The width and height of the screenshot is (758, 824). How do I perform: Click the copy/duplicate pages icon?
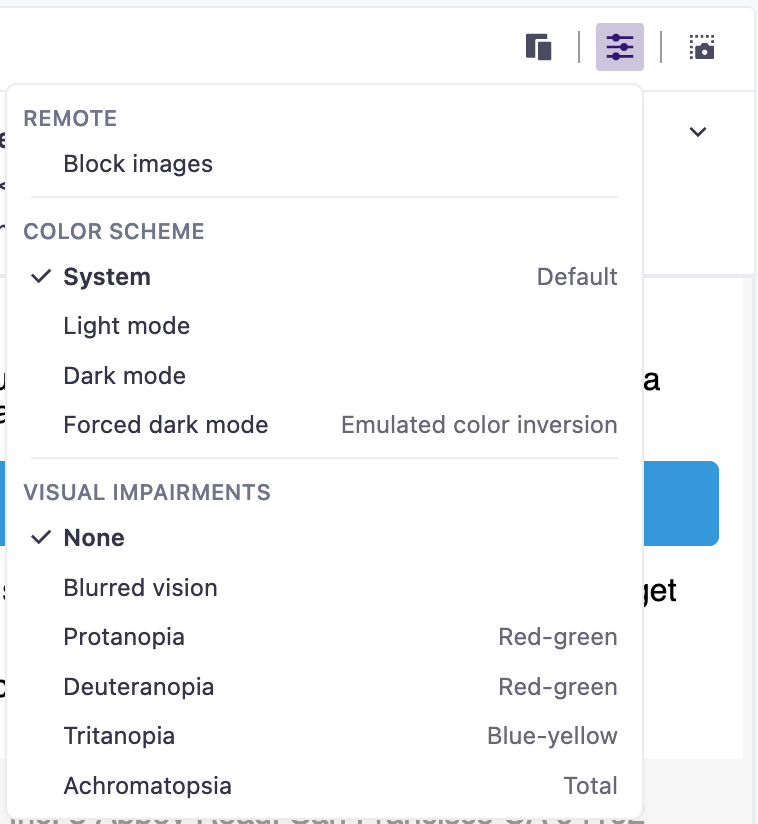[539, 47]
